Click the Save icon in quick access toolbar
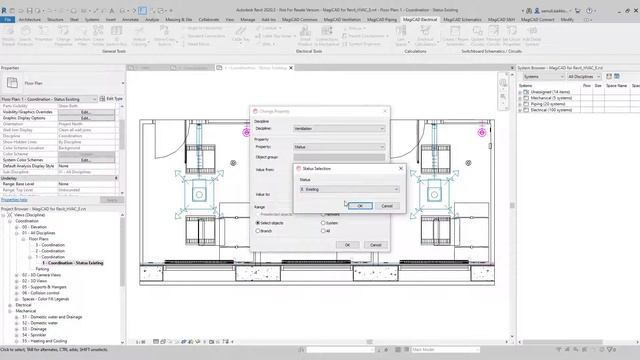This screenshot has width=640, height=360. tap(29, 11)
